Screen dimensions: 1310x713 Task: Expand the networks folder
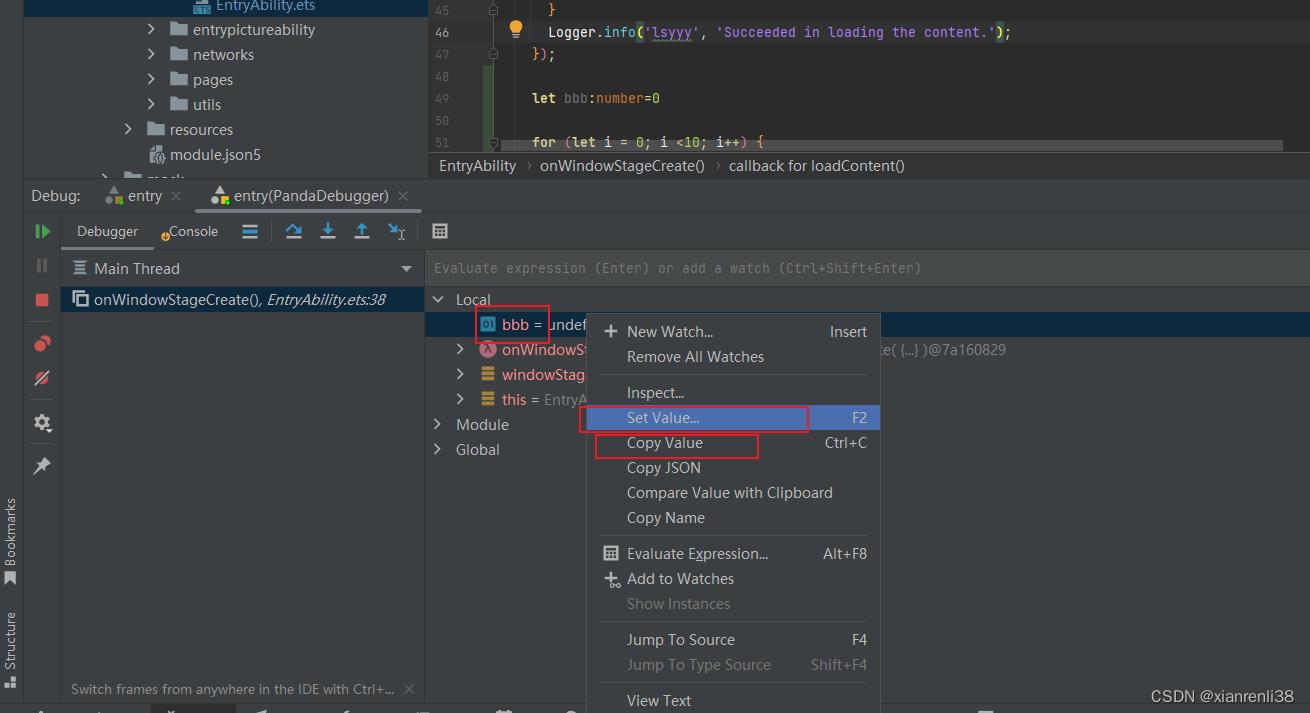(x=151, y=54)
